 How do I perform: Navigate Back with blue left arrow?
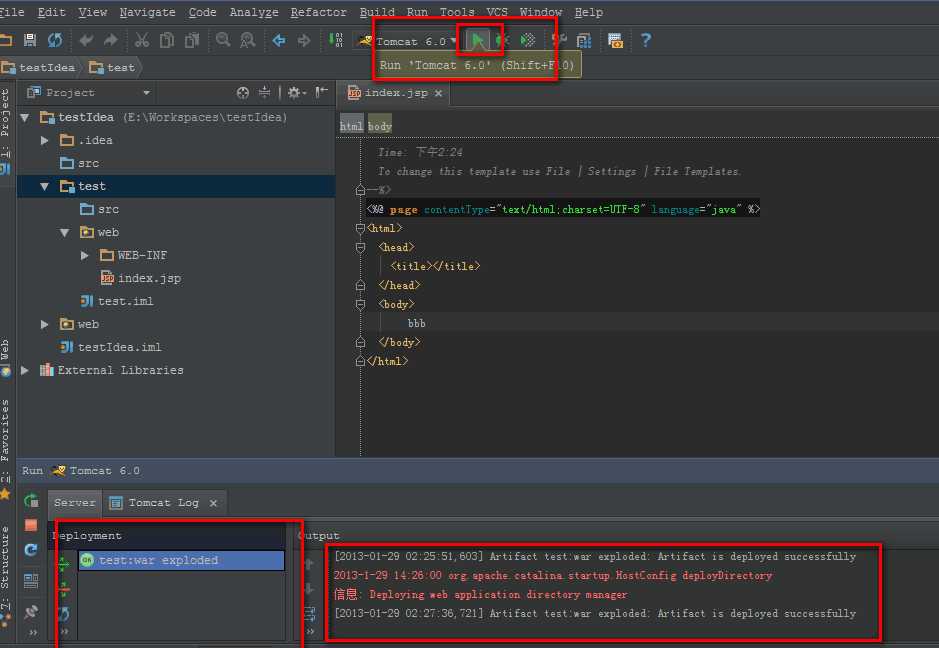pos(278,40)
